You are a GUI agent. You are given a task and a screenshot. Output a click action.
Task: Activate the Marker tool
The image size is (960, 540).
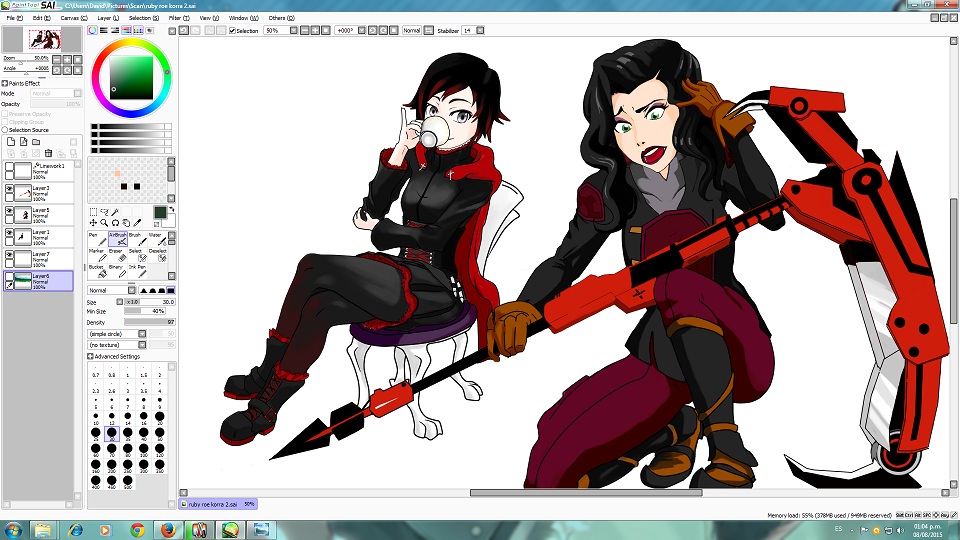[x=97, y=255]
